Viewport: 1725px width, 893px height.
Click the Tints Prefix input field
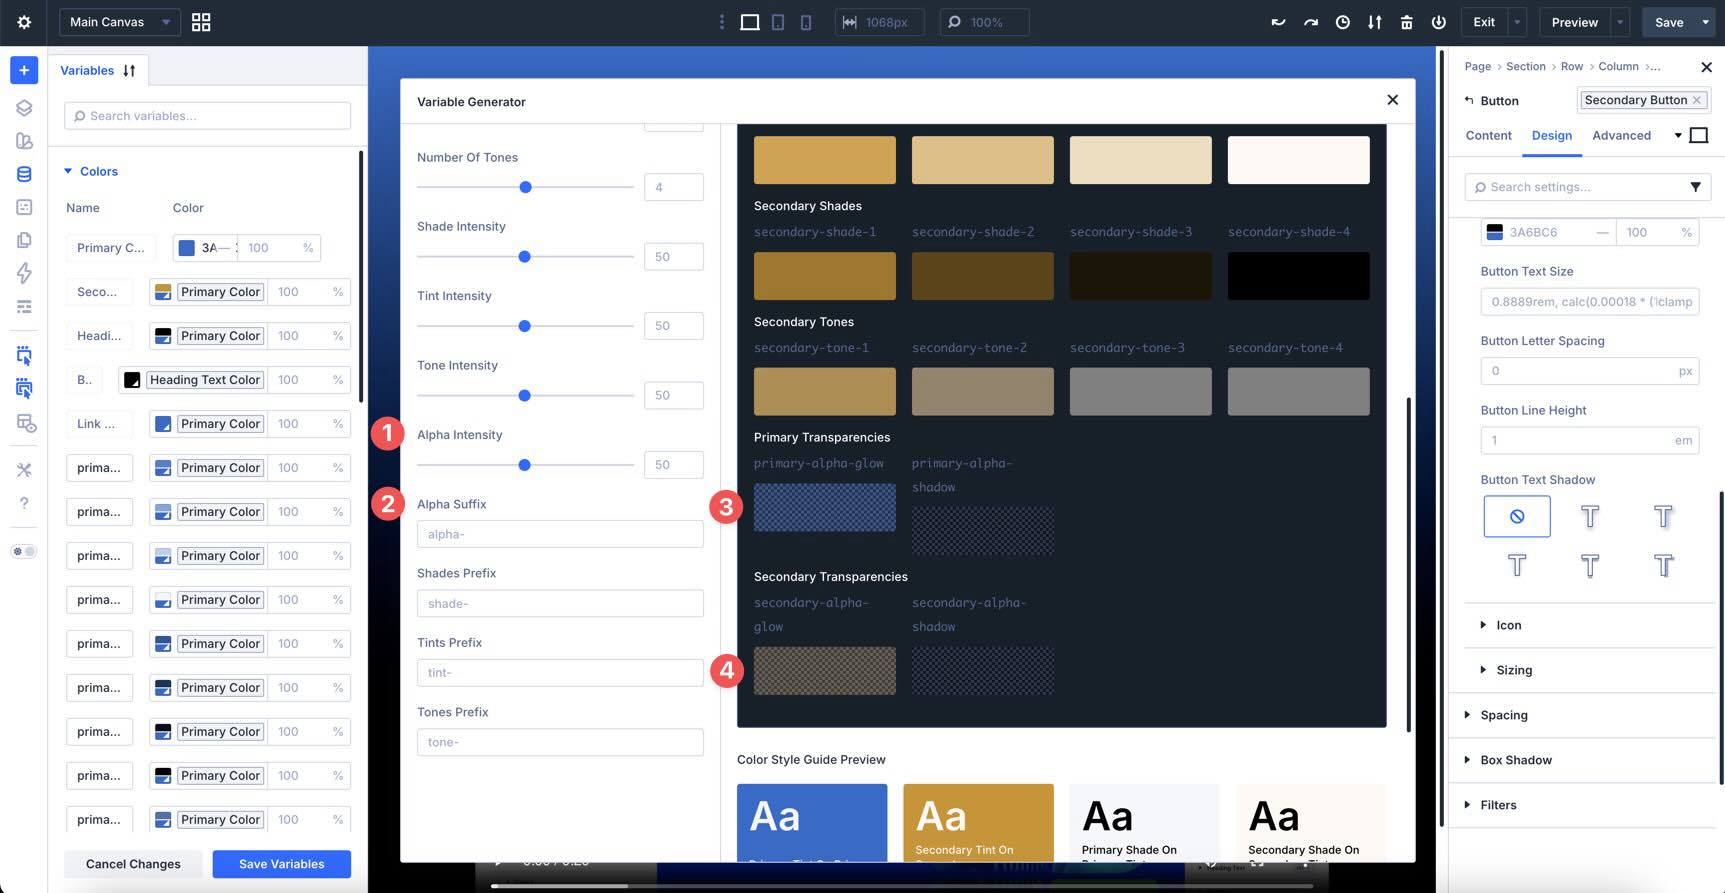coord(560,673)
